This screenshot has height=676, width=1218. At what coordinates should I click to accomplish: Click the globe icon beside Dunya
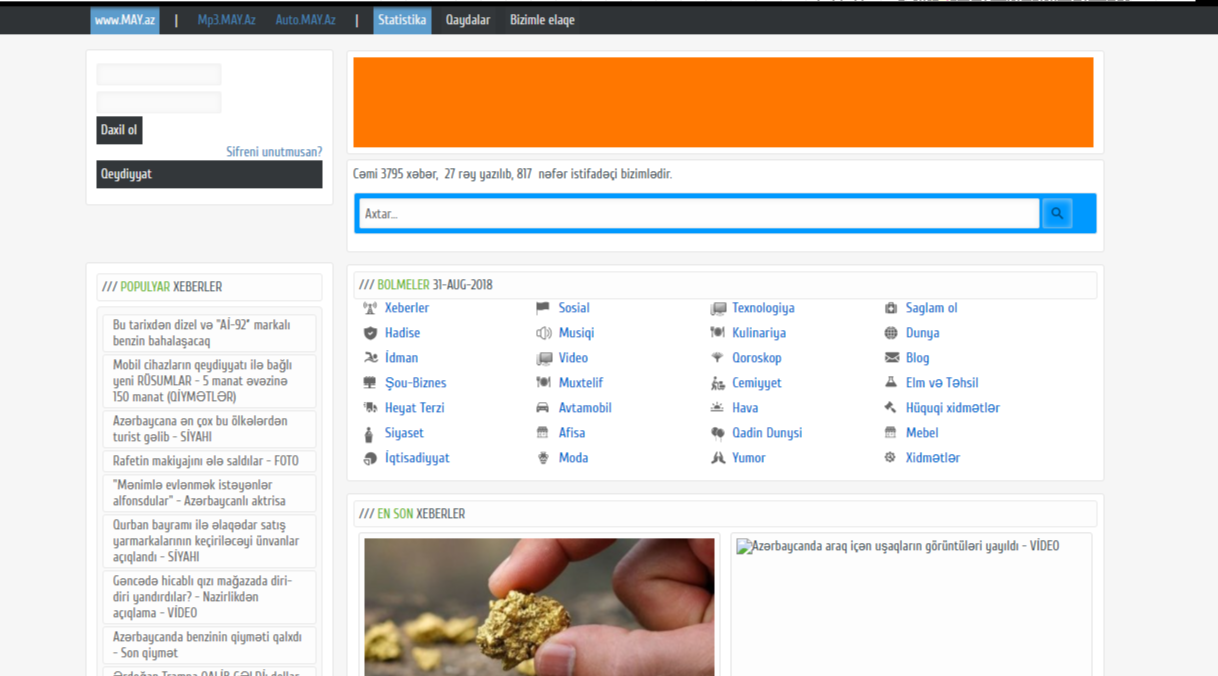pyautogui.click(x=890, y=333)
